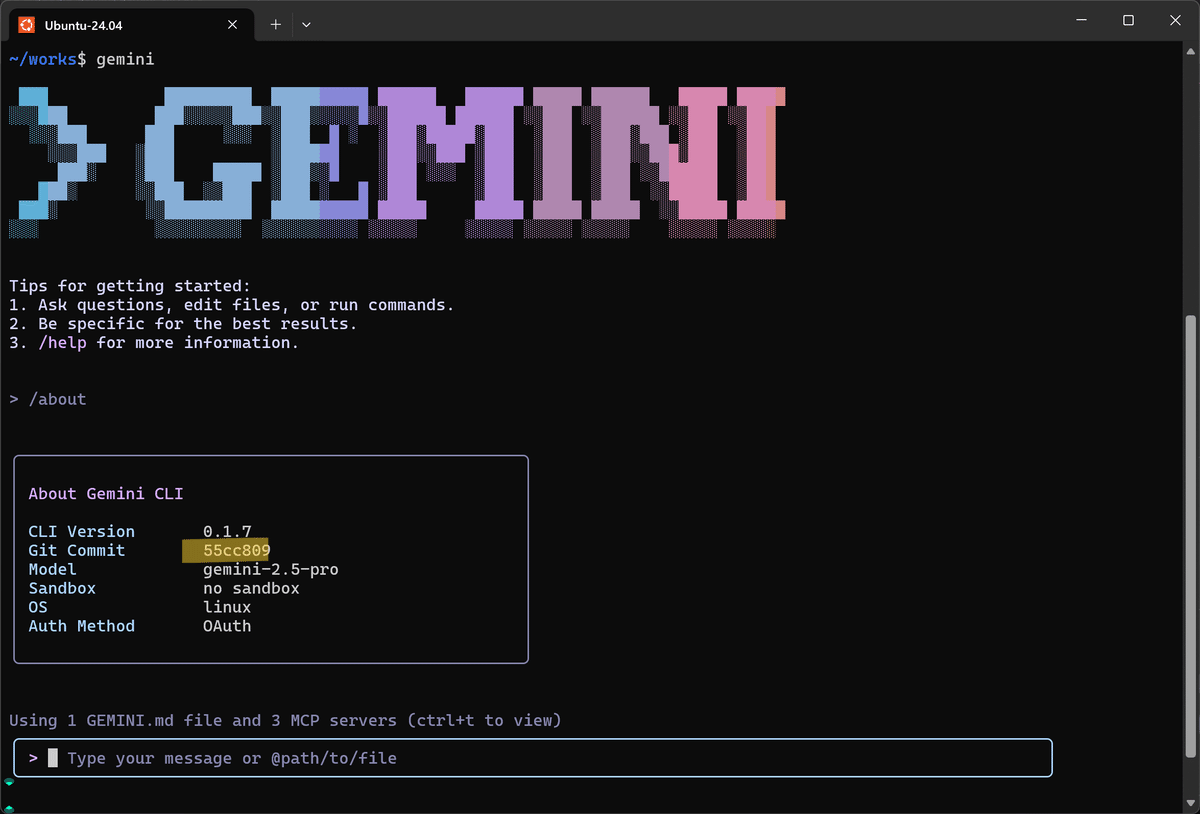
Task: Close the Ubuntu-24.04 tab
Action: 232,24
